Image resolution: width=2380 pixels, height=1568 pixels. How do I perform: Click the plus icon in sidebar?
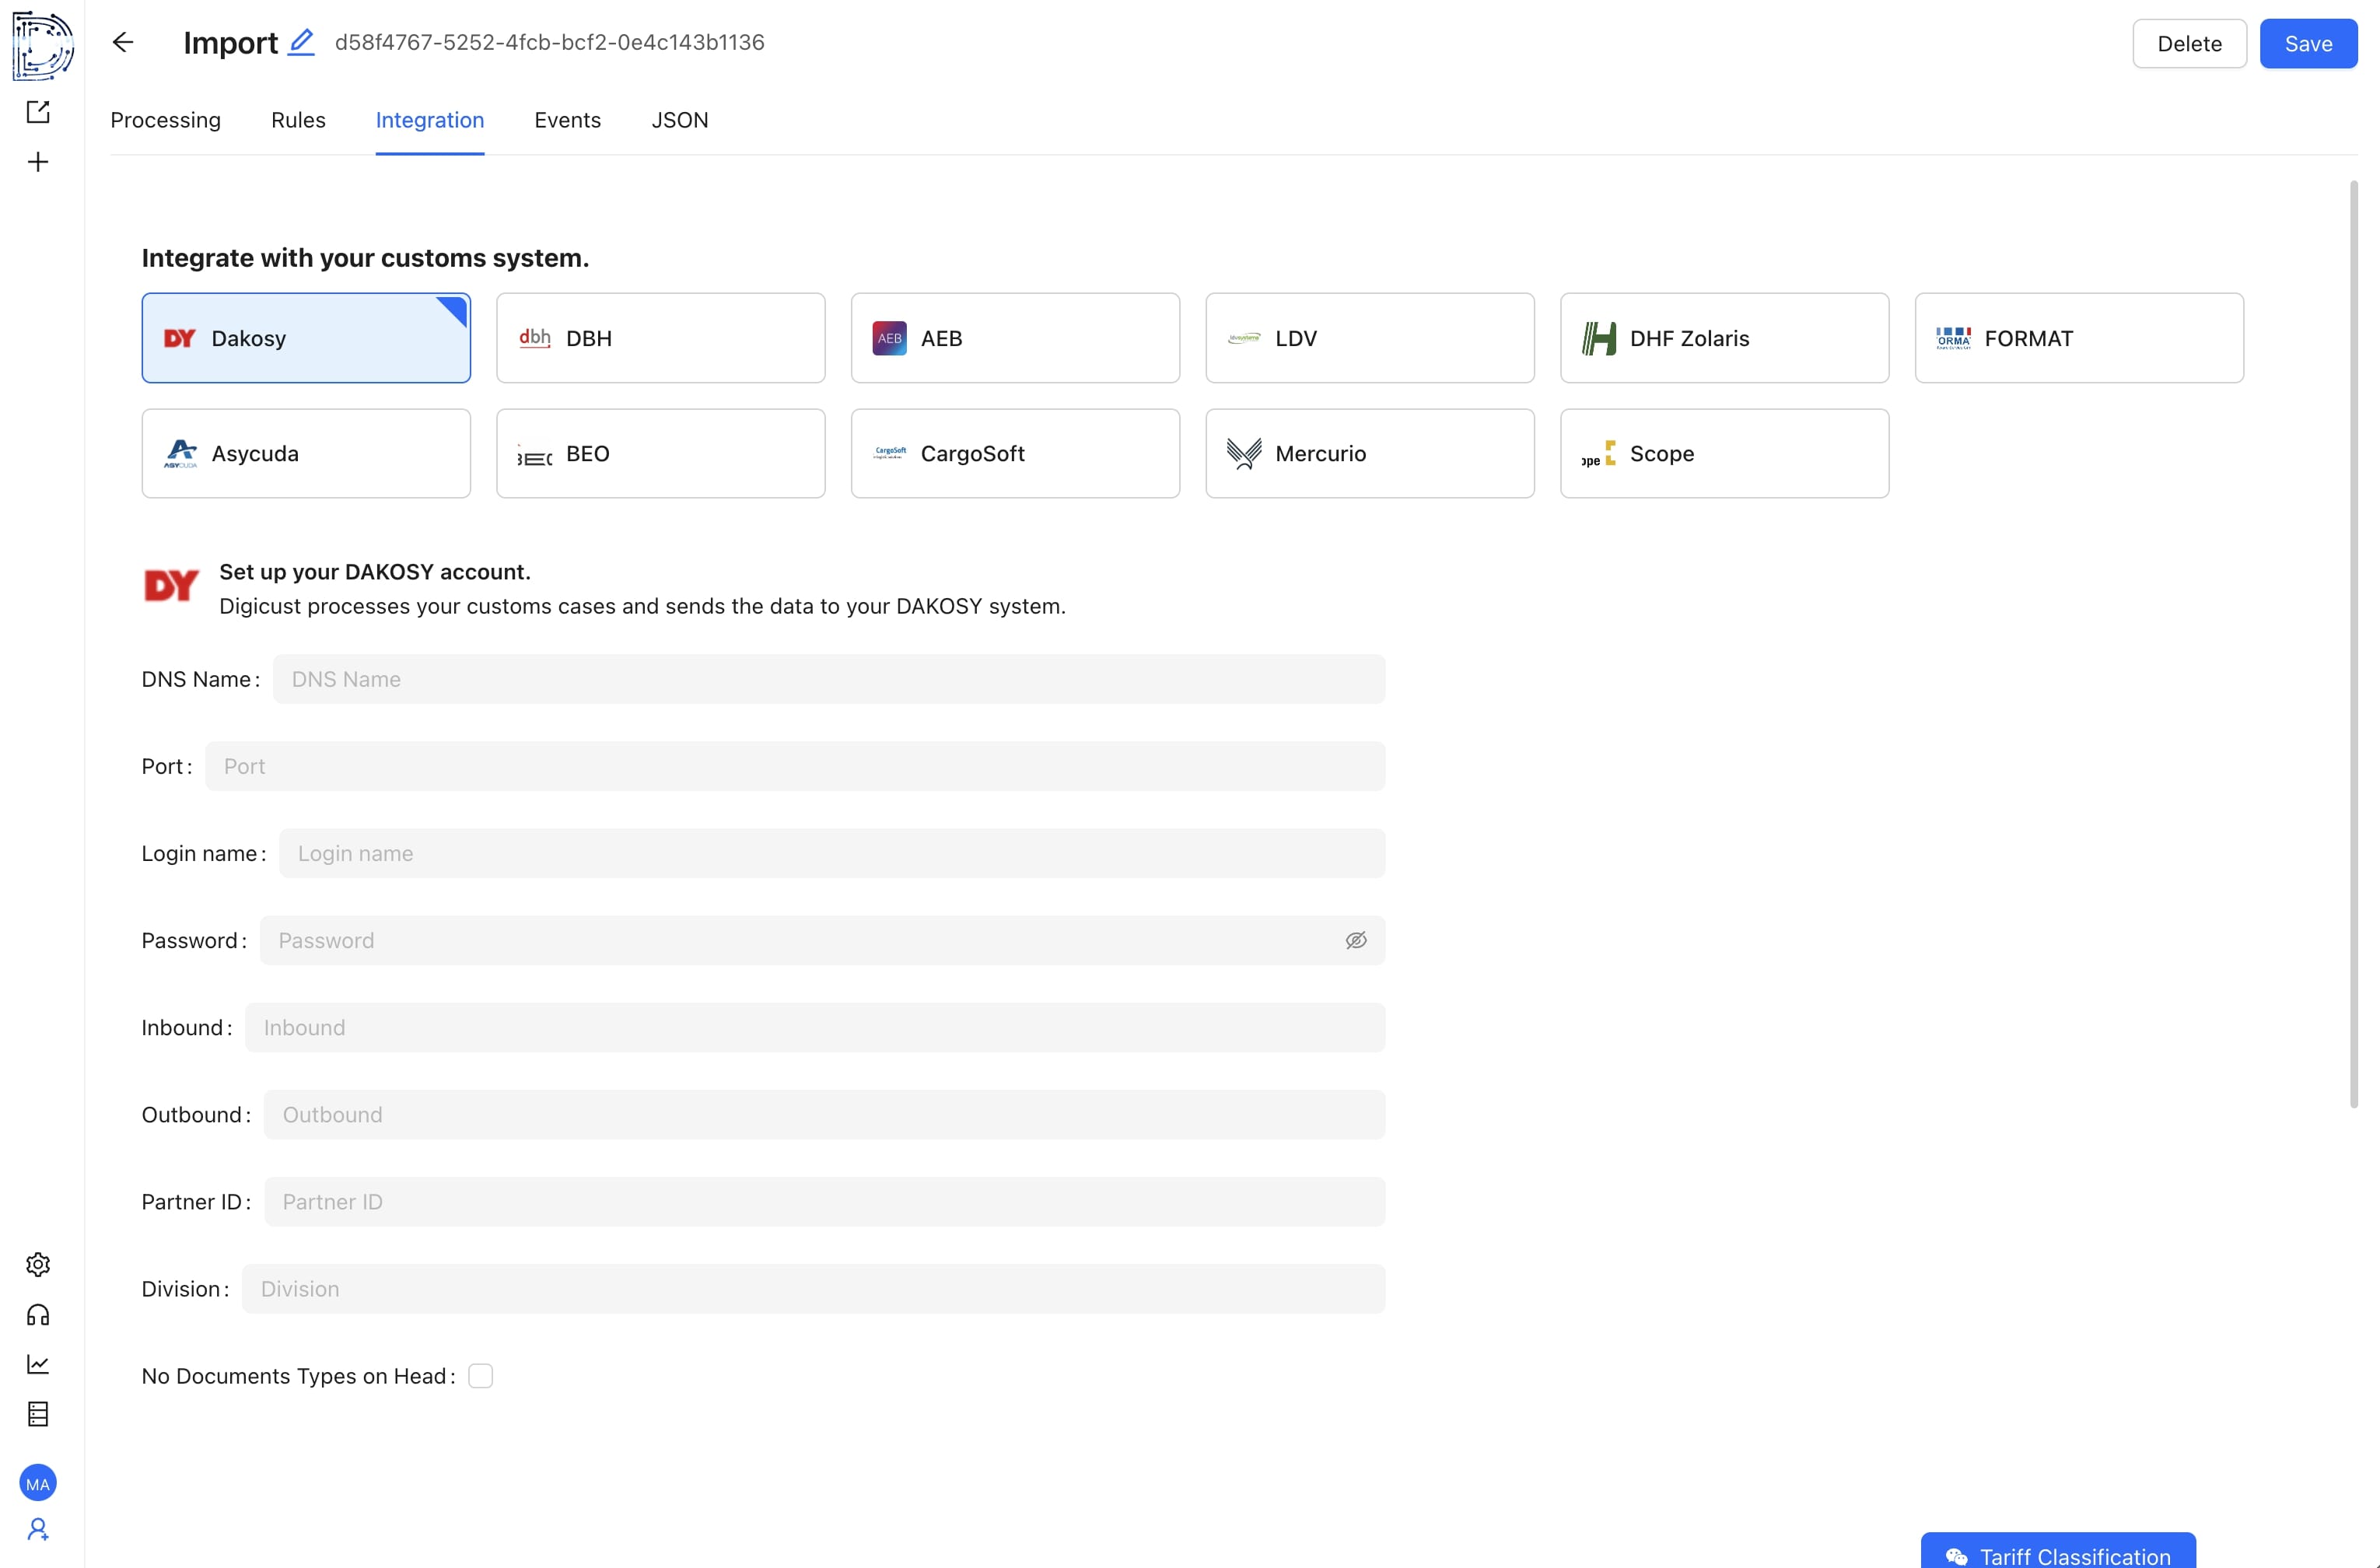pyautogui.click(x=38, y=162)
